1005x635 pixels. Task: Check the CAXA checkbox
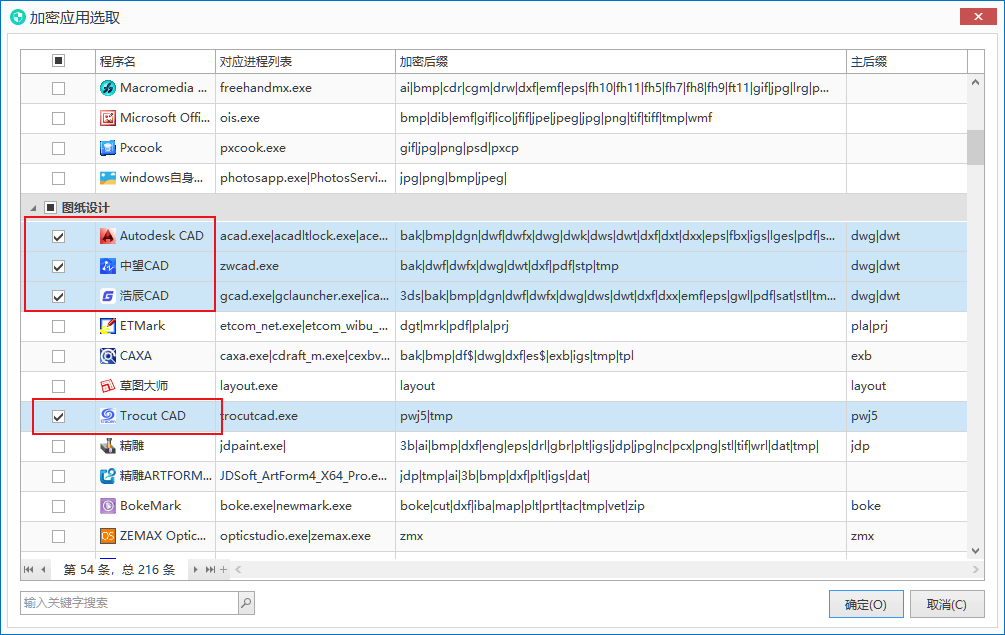point(58,356)
